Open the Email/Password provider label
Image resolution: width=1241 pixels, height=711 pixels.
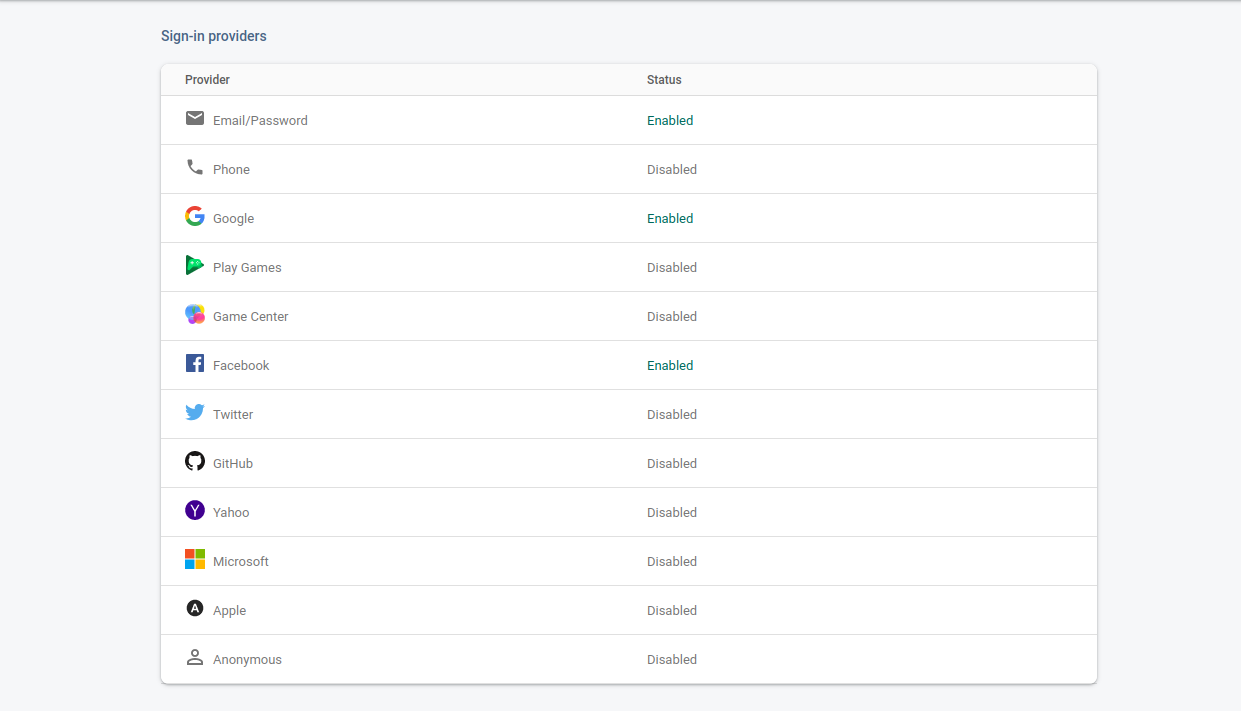(x=260, y=120)
